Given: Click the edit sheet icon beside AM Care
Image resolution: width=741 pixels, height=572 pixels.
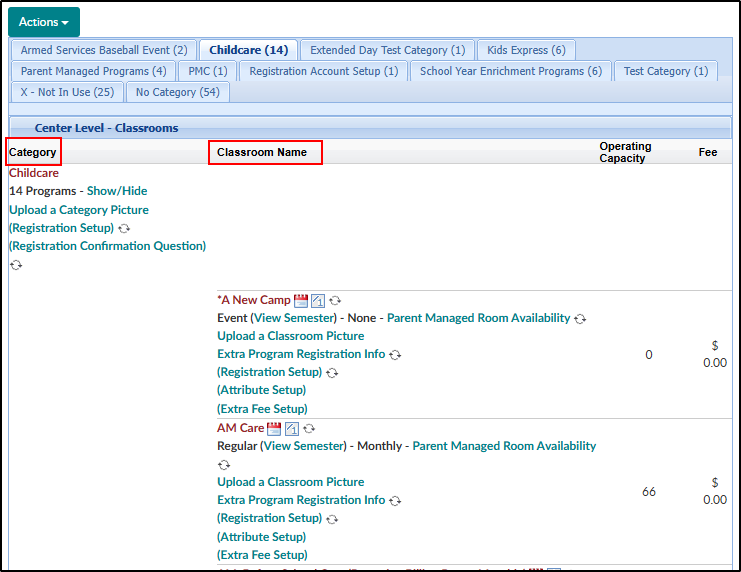Looking at the screenshot, I should 292,428.
